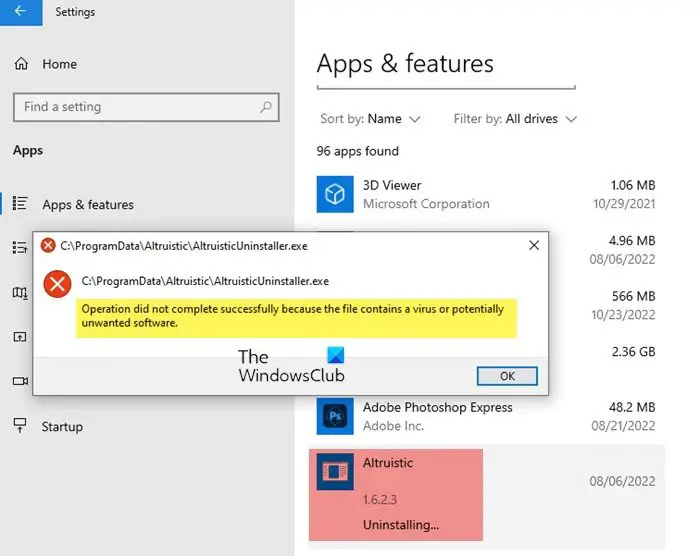Close the AltruisticUninstaller error dialog
Viewport: 700px width, 556px height.
pos(534,245)
